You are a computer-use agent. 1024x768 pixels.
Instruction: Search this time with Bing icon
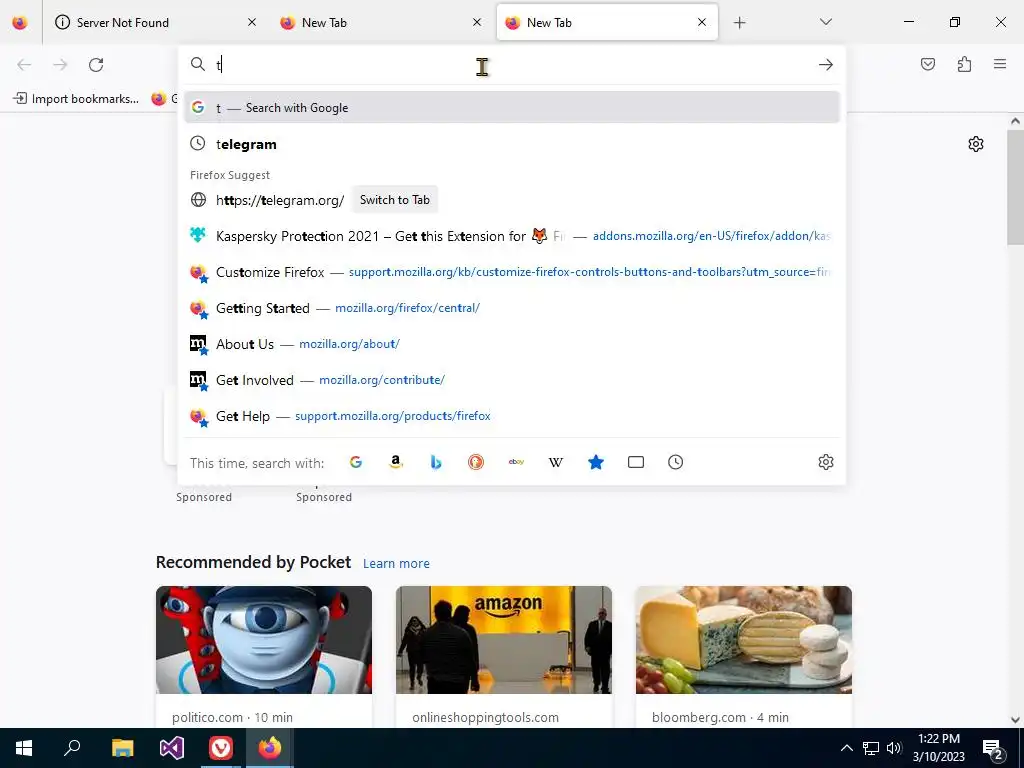(436, 462)
